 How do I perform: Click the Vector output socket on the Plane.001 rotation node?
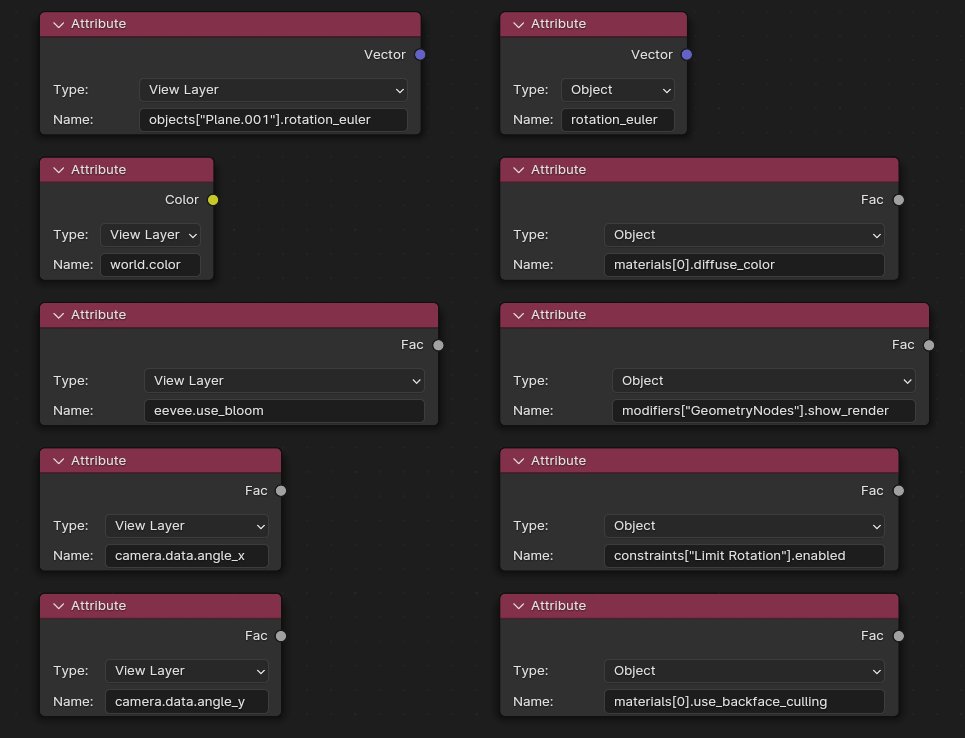click(x=420, y=55)
